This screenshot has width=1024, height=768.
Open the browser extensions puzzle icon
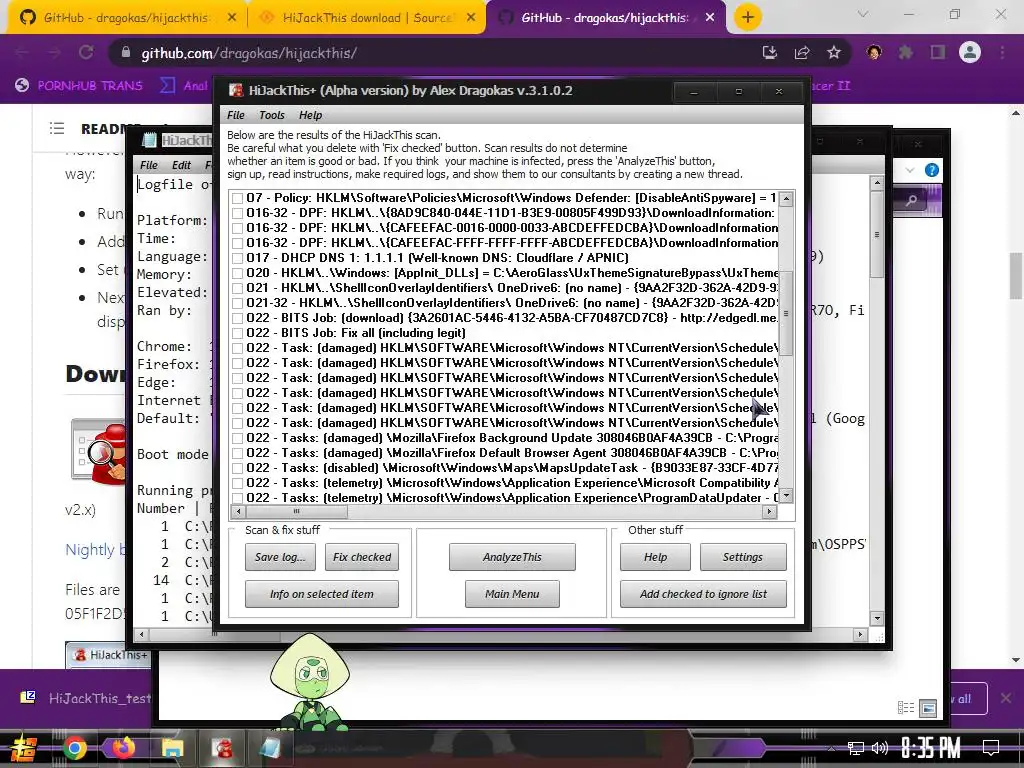point(906,53)
